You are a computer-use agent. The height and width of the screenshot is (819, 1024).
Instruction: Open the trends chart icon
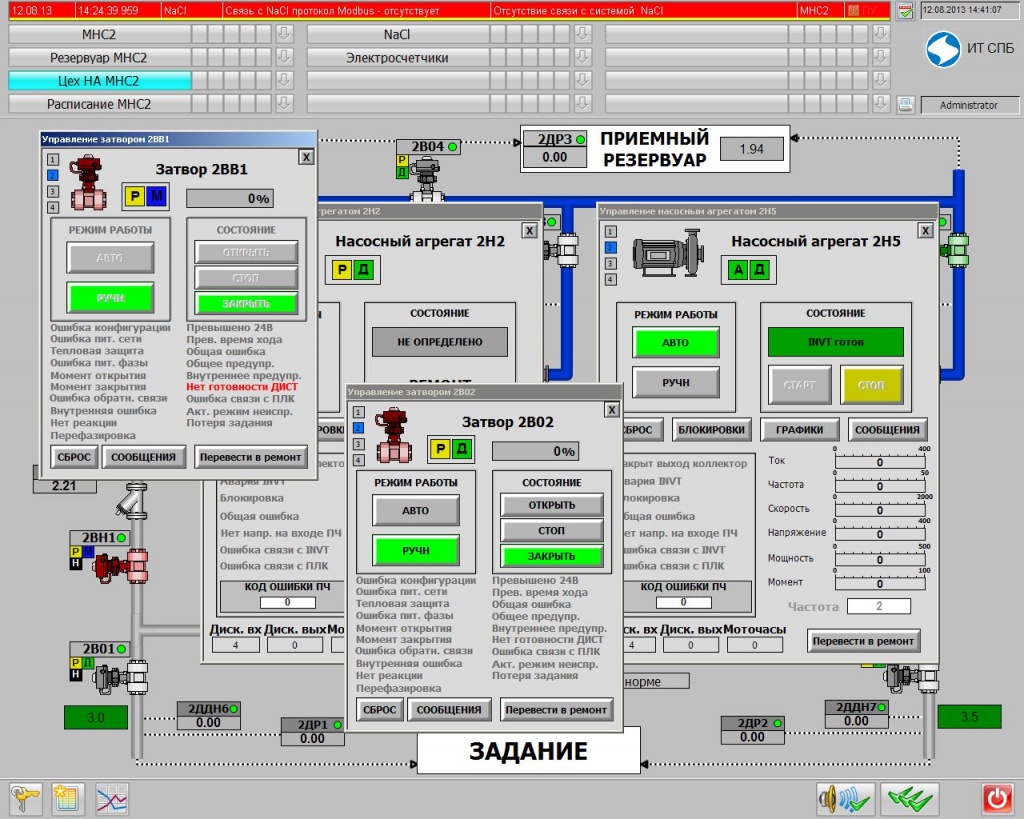click(x=112, y=798)
